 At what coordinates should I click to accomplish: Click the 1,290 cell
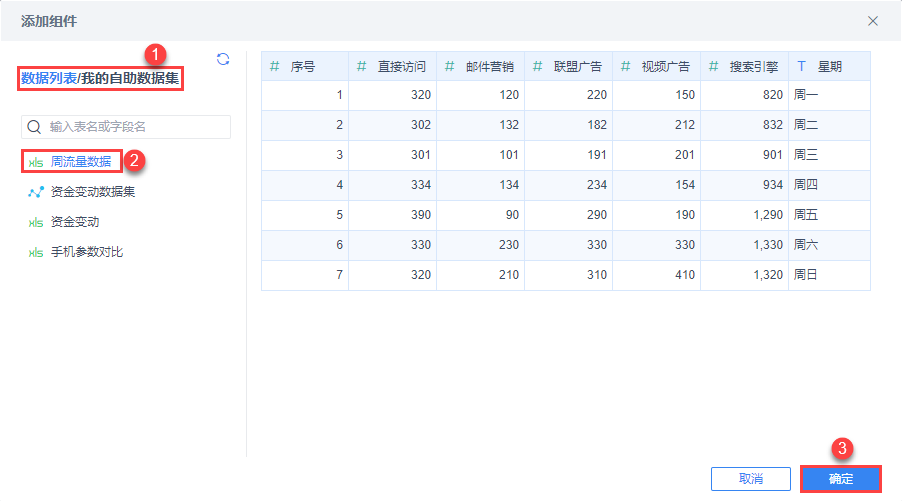[745, 215]
